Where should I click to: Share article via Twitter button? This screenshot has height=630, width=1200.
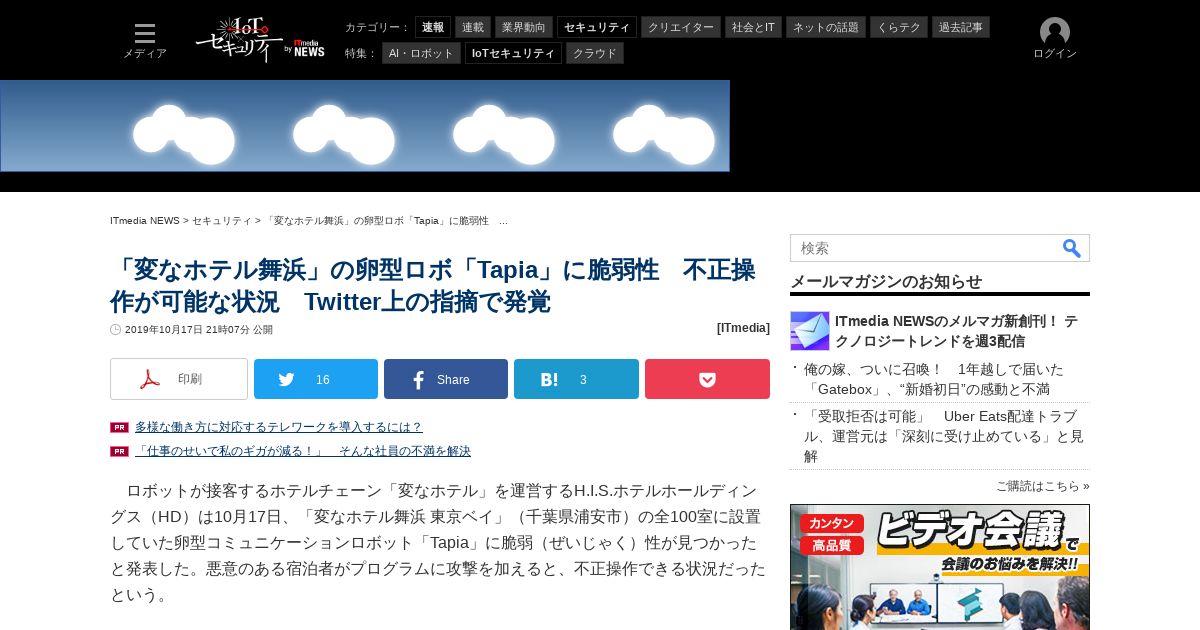pyautogui.click(x=316, y=379)
